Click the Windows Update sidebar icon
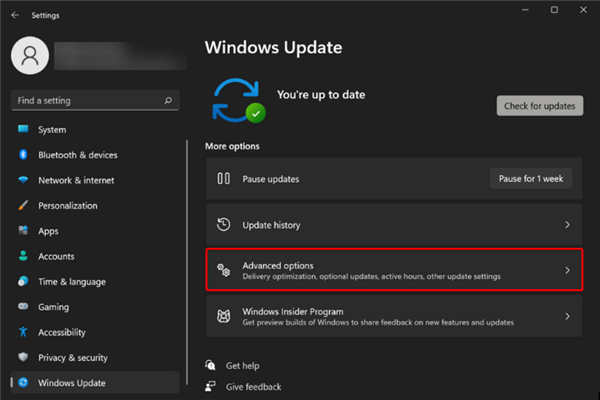The width and height of the screenshot is (600, 400). click(x=23, y=382)
